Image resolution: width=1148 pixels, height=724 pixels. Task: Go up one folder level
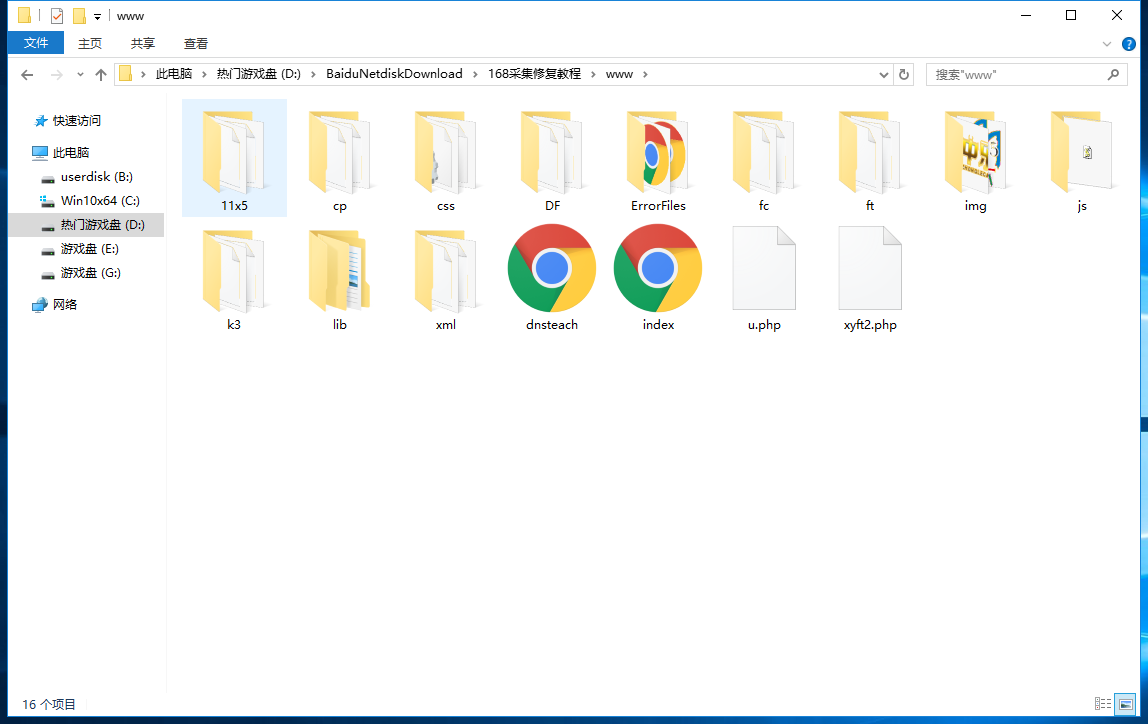[101, 75]
